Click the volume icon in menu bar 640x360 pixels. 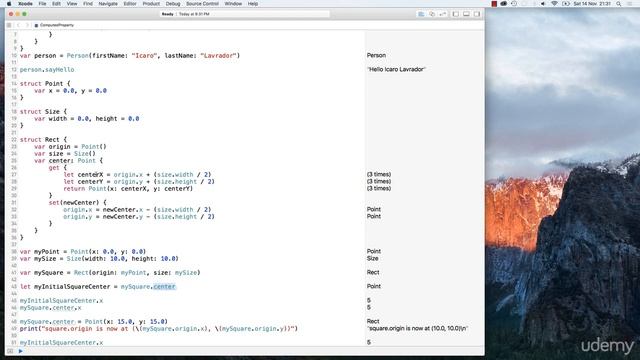coord(543,4)
